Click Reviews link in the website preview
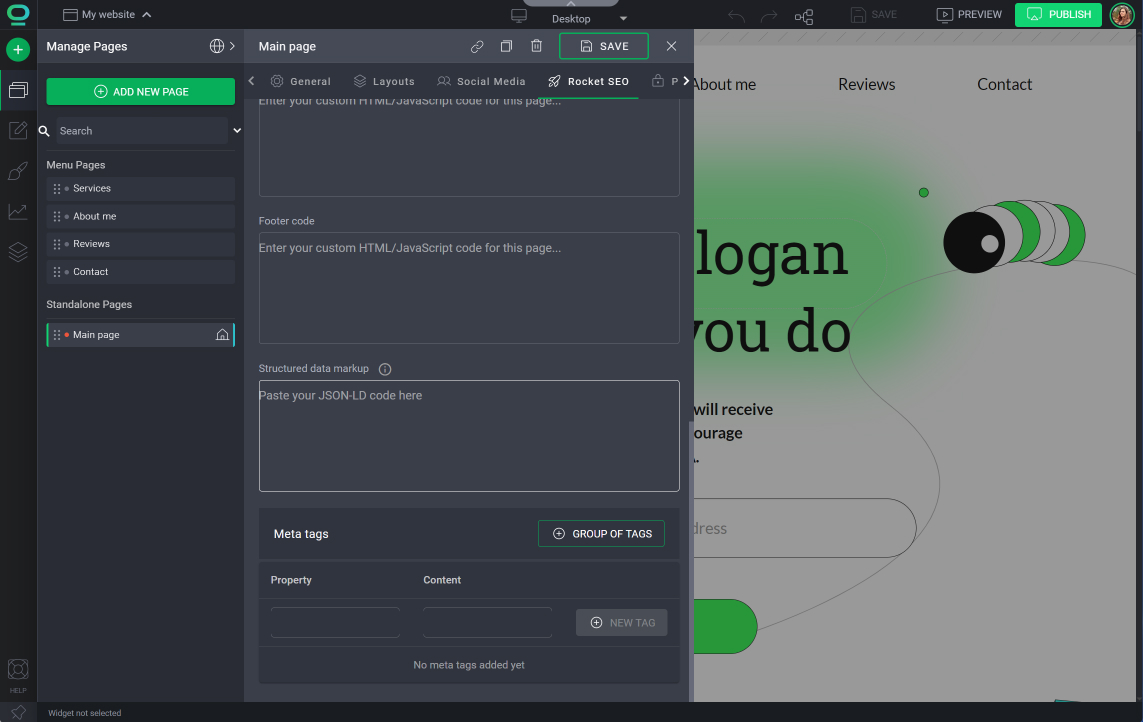 tap(867, 85)
